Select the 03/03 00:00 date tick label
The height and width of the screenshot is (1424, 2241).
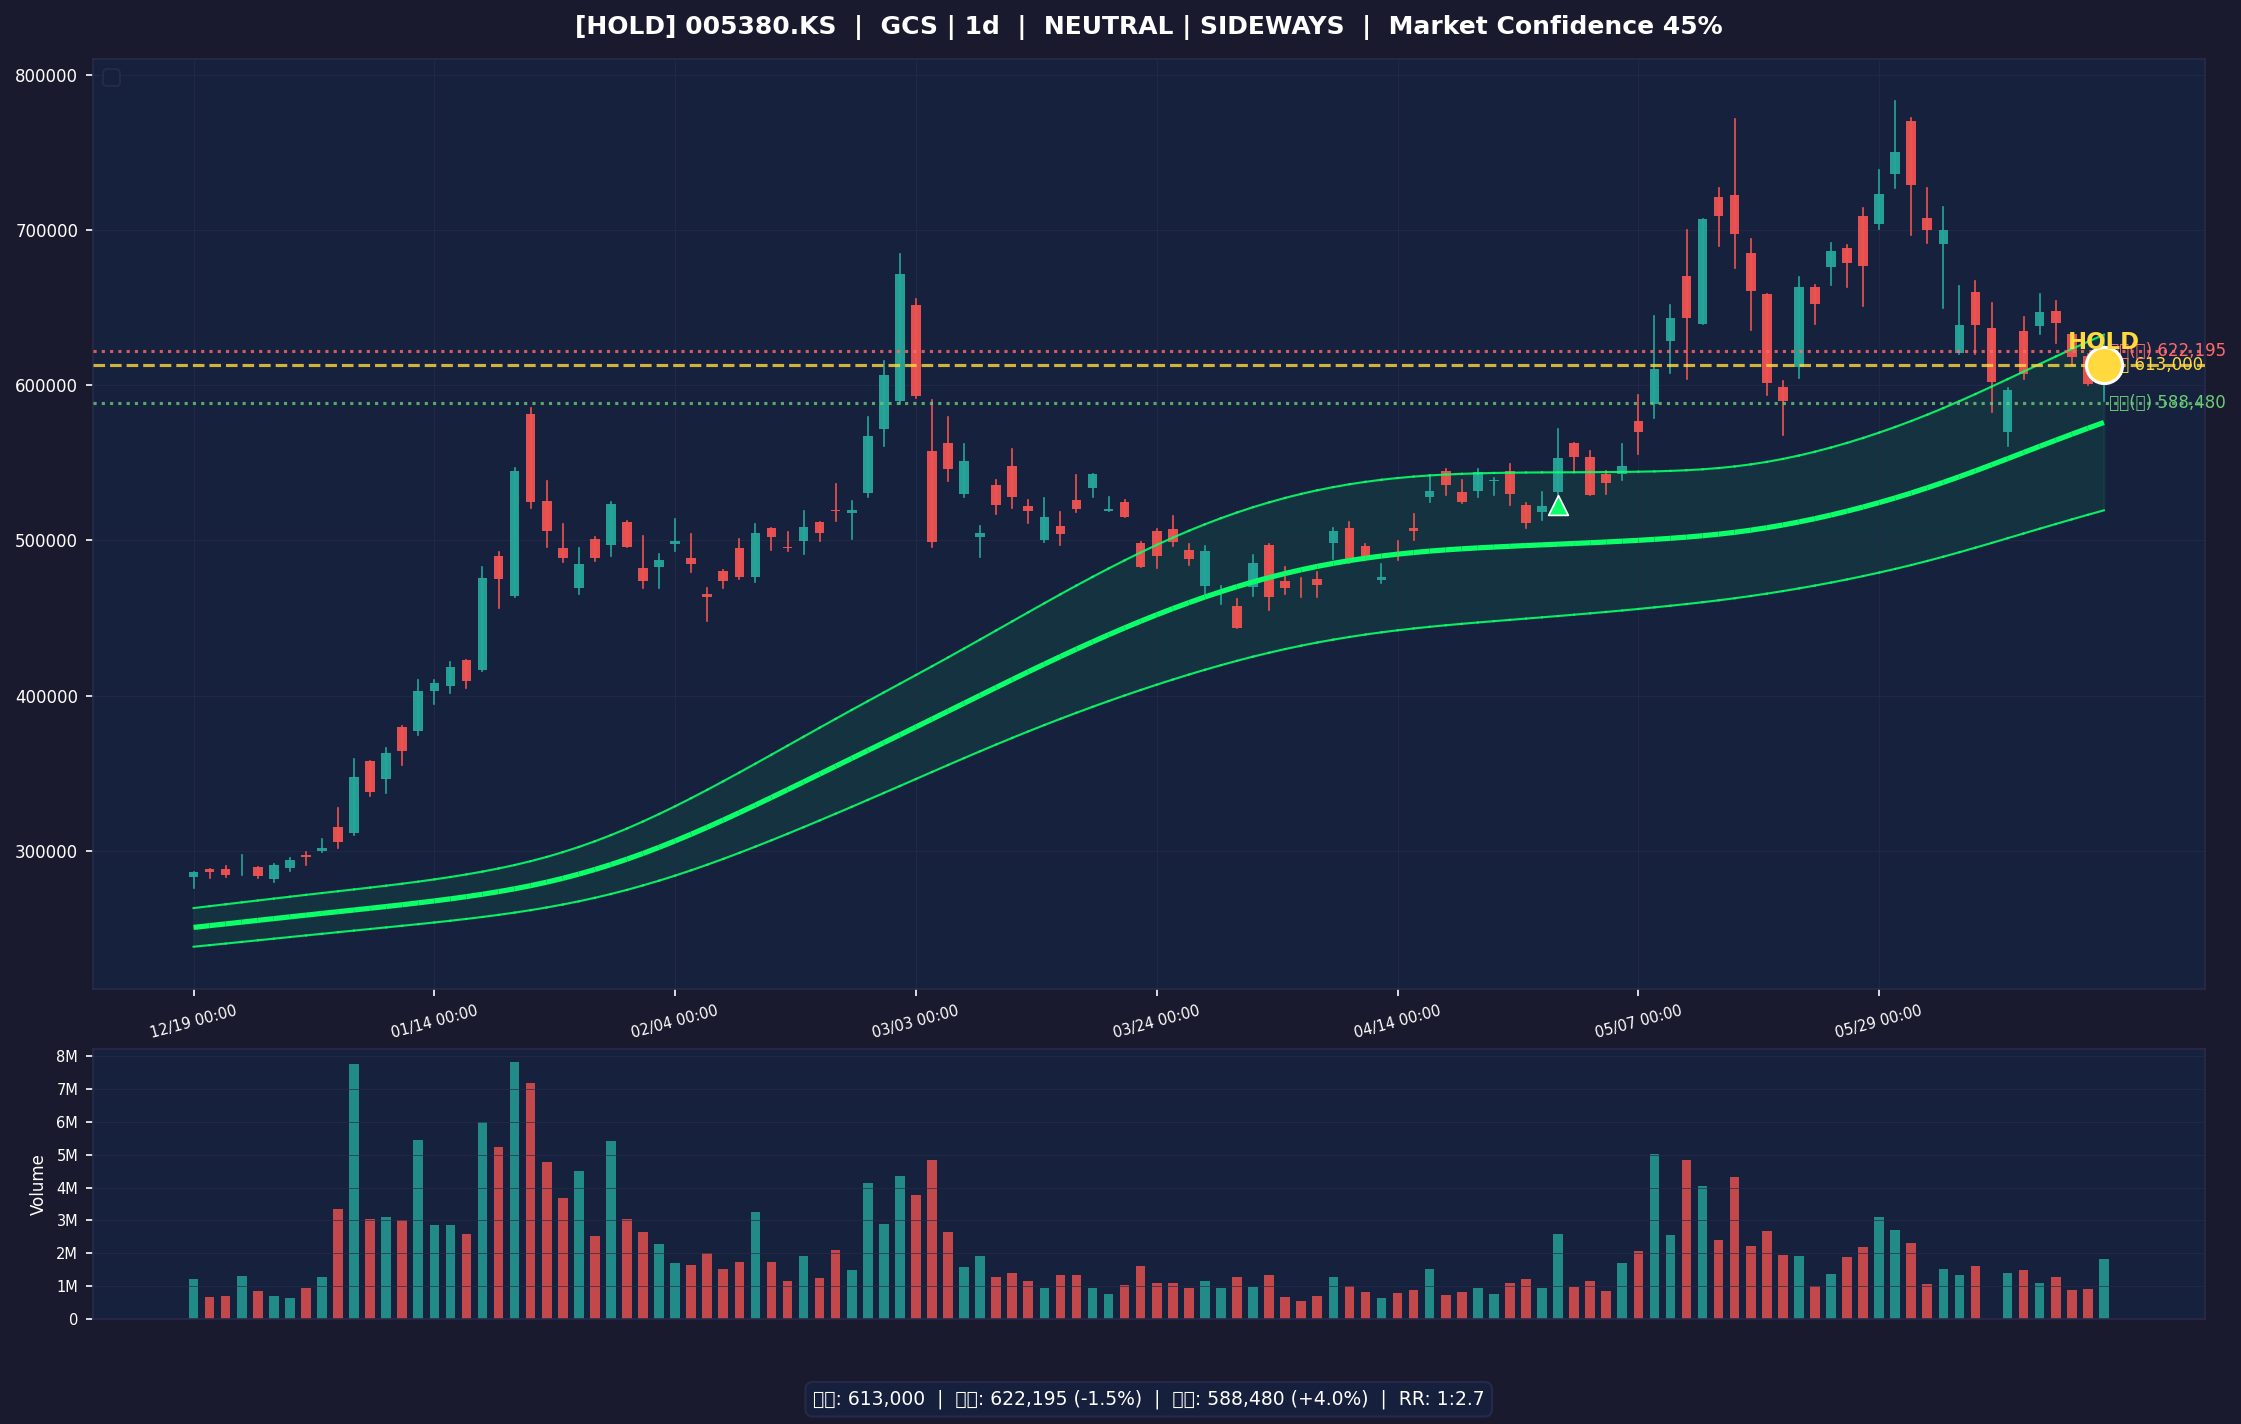915,1021
